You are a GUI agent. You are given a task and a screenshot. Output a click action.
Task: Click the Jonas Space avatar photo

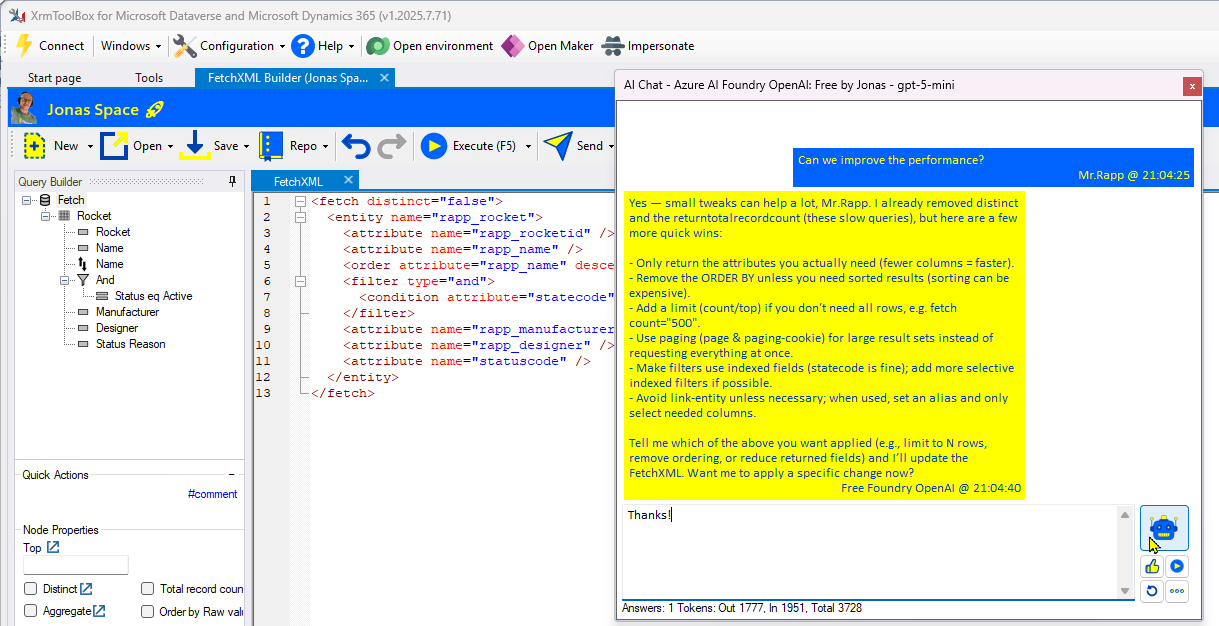tap(24, 108)
